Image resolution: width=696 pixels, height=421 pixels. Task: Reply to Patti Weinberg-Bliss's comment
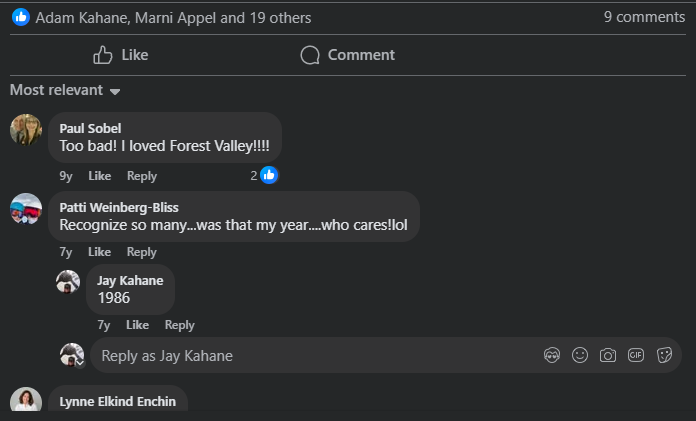pyautogui.click(x=142, y=252)
